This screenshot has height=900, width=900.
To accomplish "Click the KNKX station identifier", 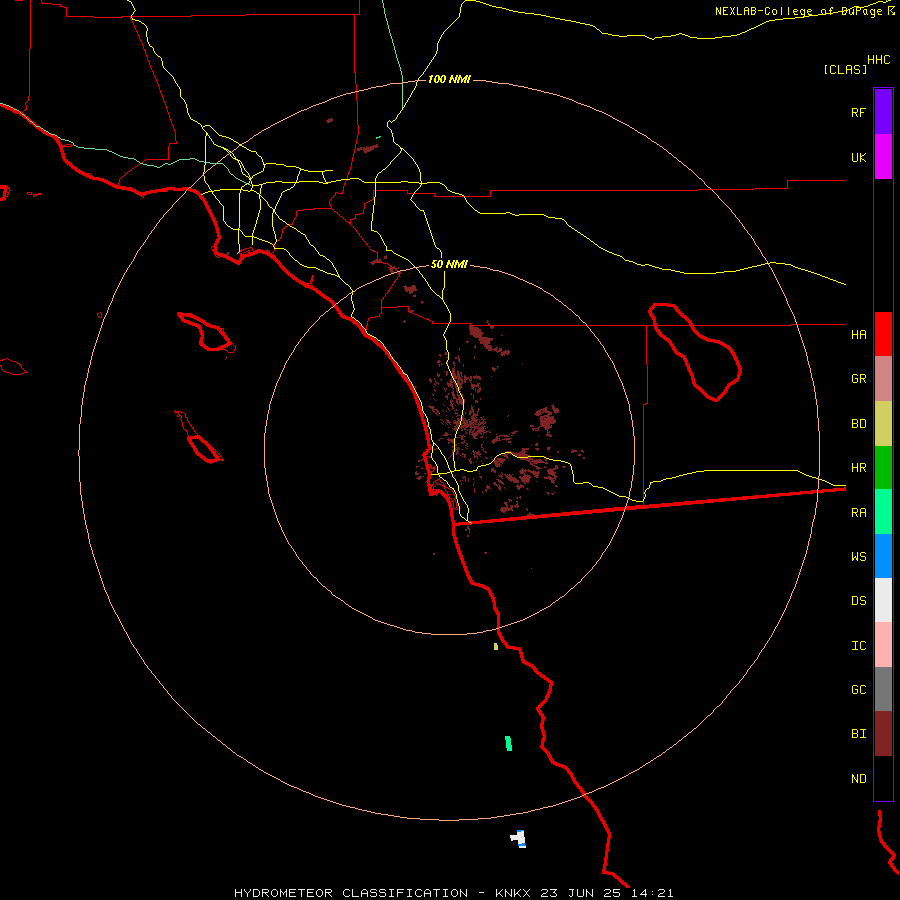I will [513, 893].
